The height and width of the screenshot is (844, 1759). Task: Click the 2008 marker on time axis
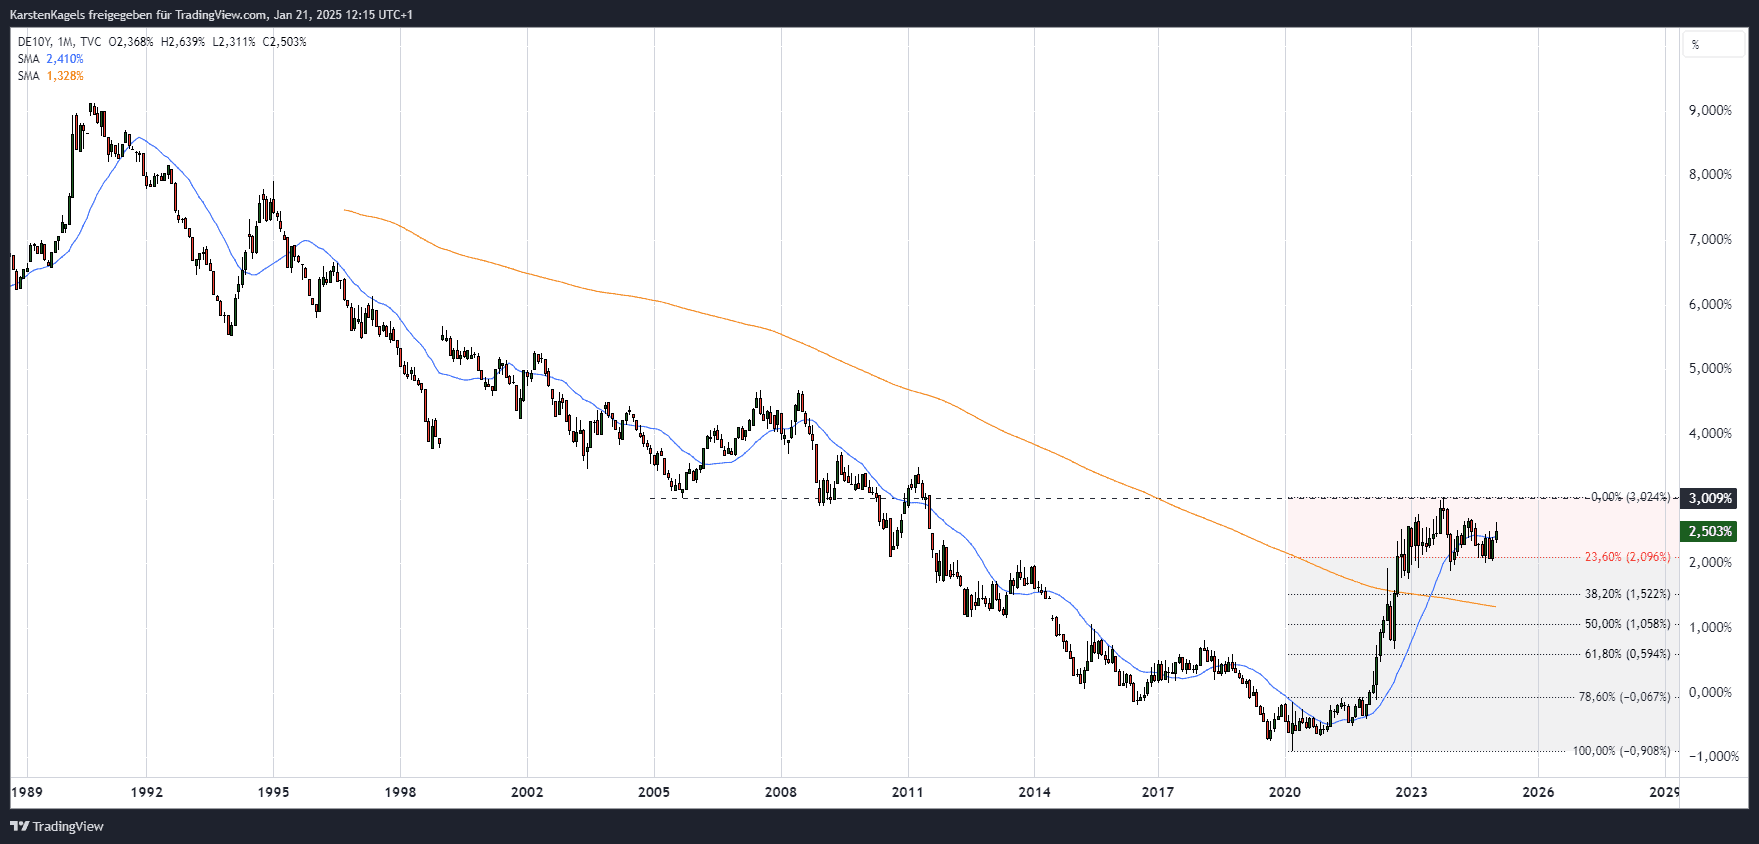(x=781, y=792)
